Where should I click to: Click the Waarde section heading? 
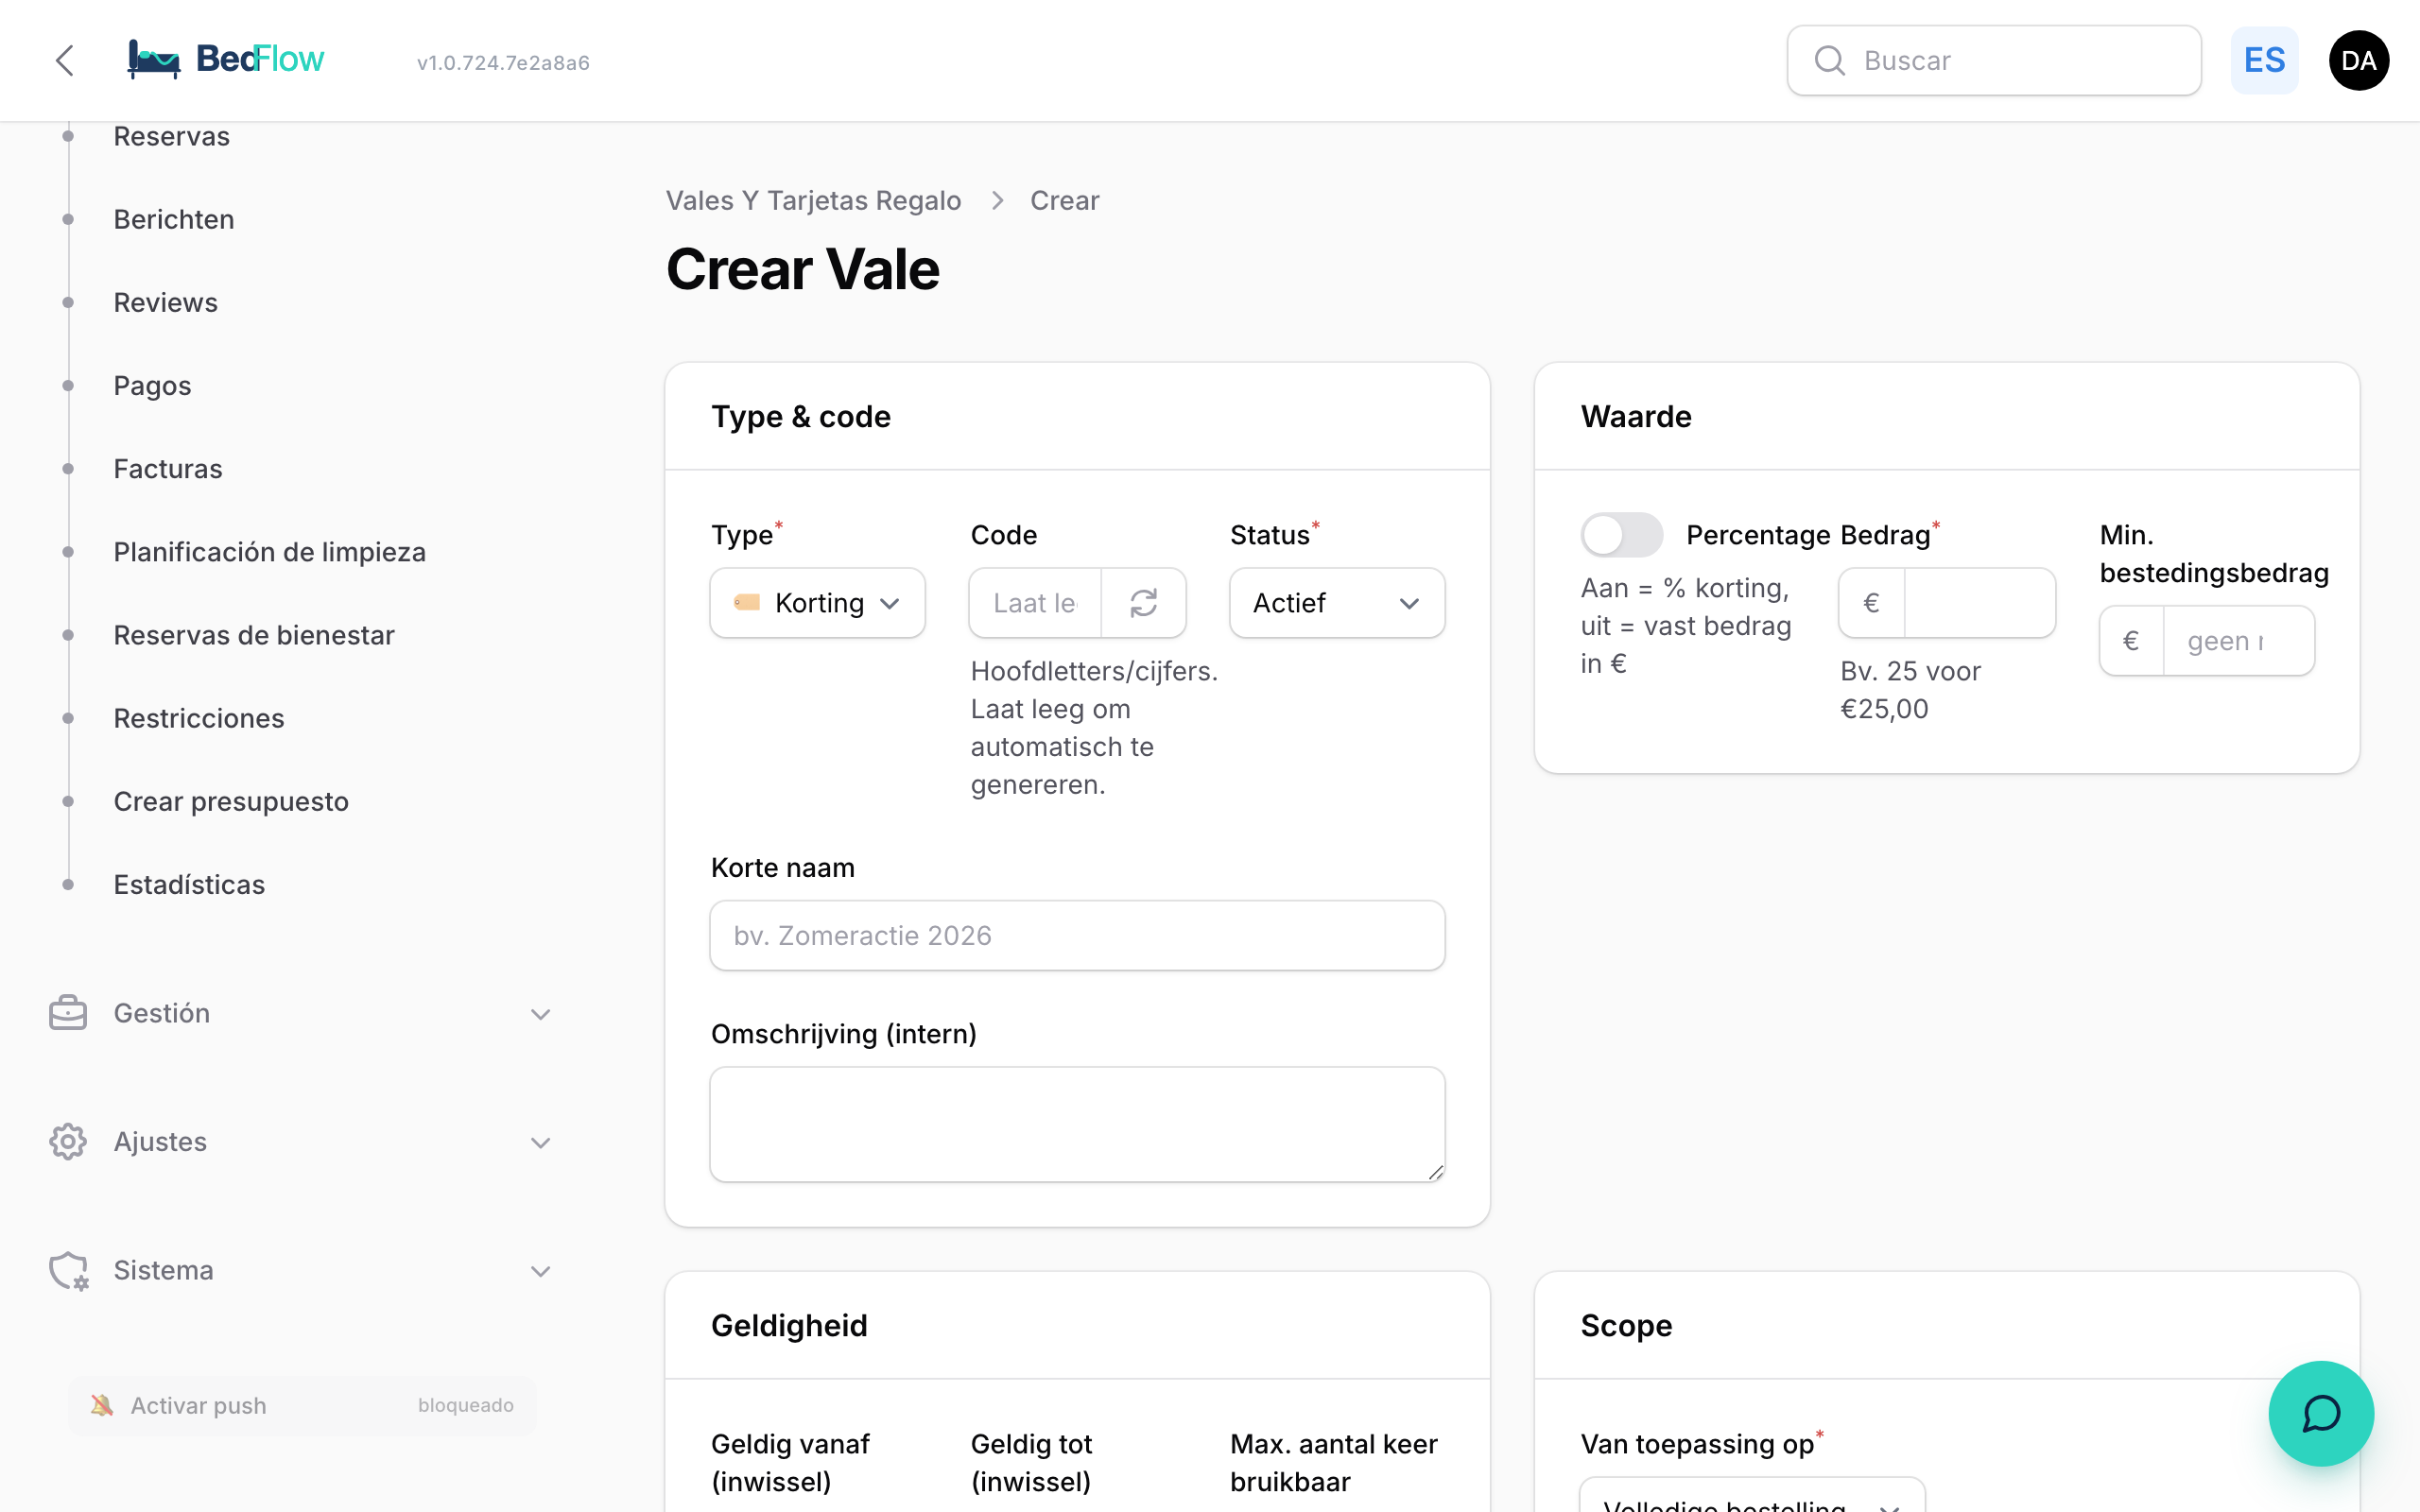1636,416
